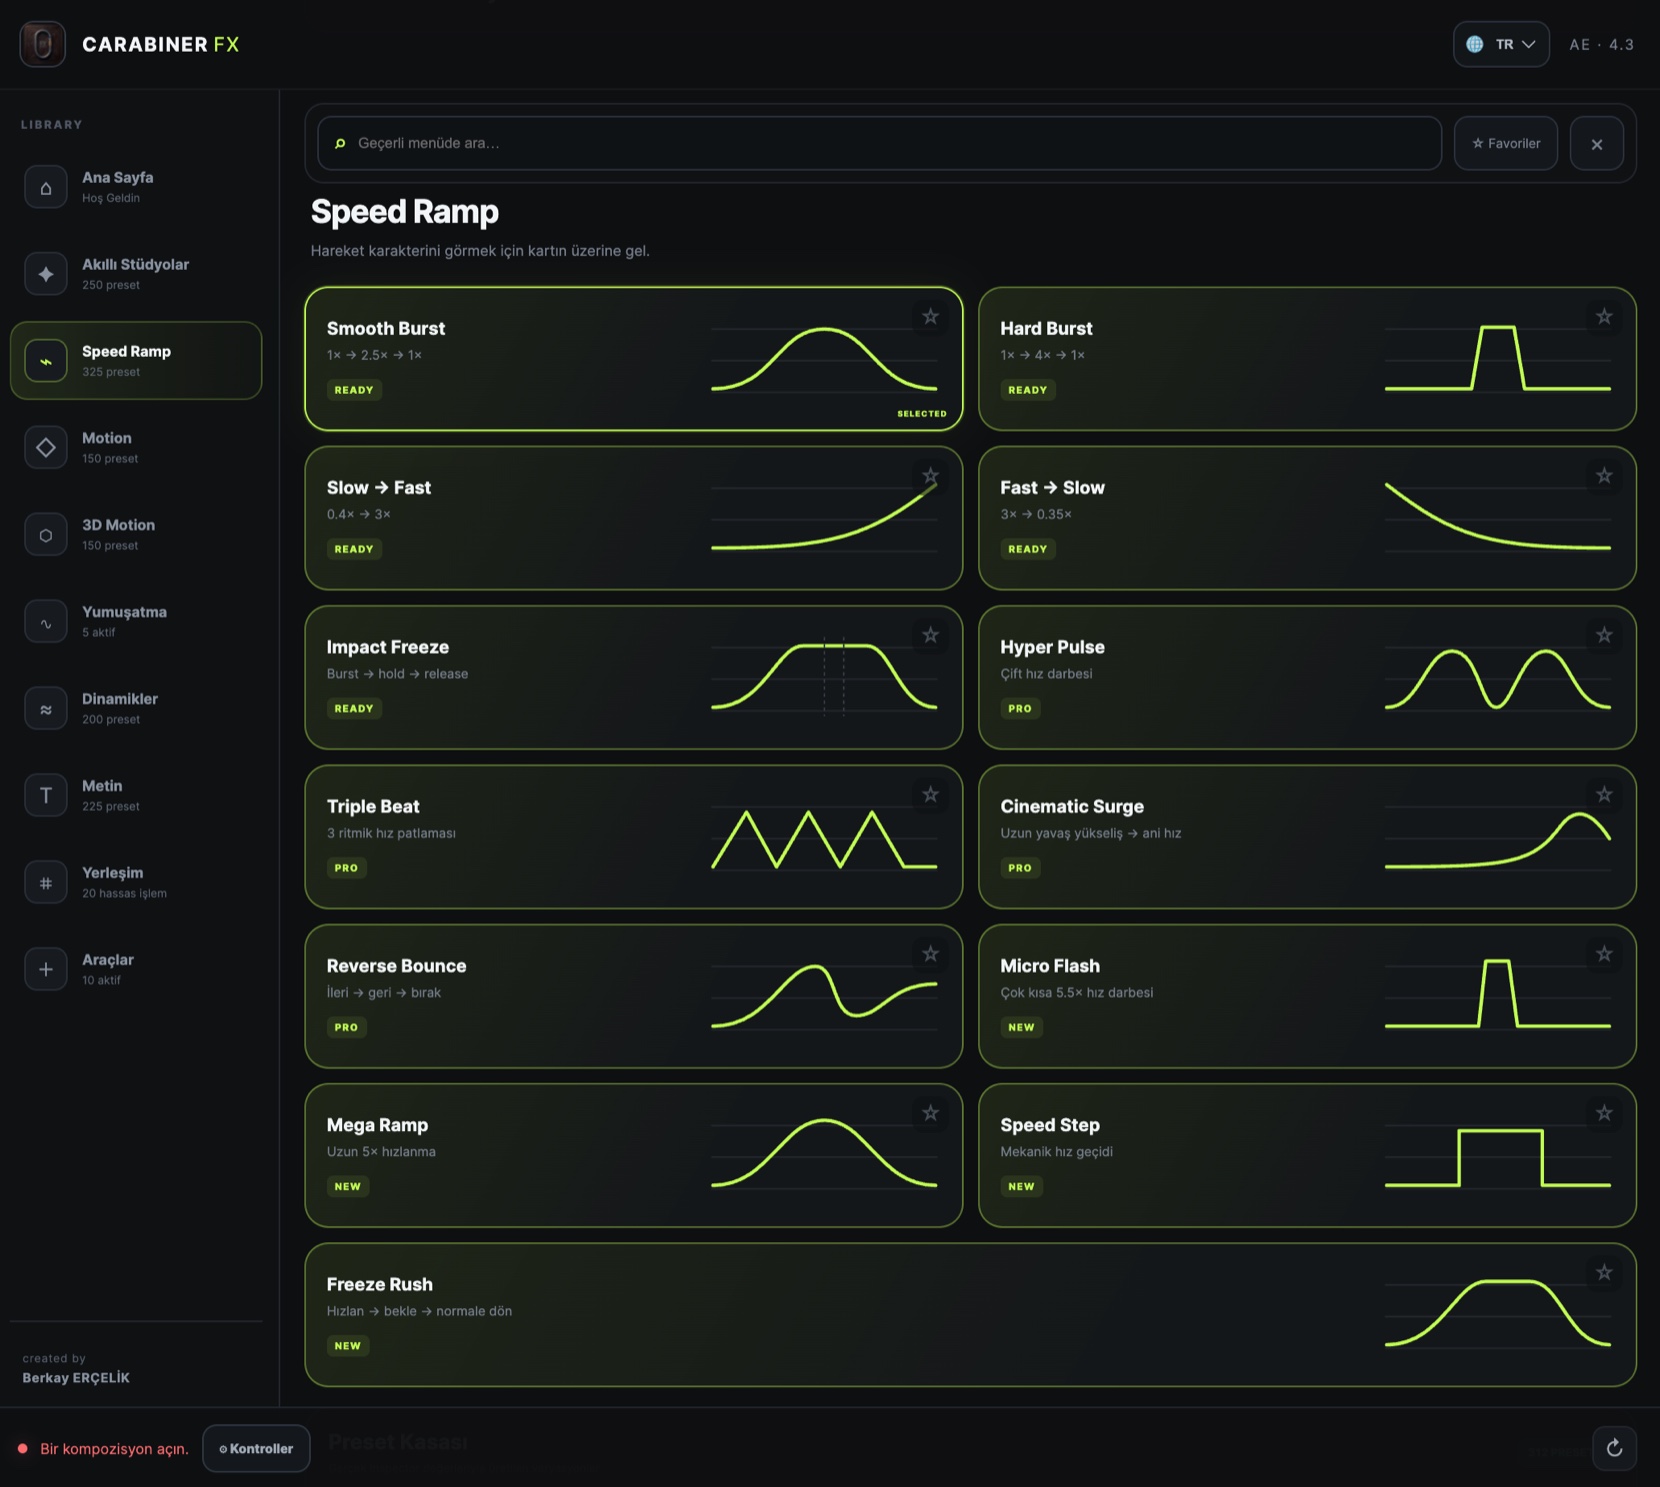Screen dimensions: 1660x1487
Task: Toggle favorite star on Fast → Slow
Action: pos(1604,476)
